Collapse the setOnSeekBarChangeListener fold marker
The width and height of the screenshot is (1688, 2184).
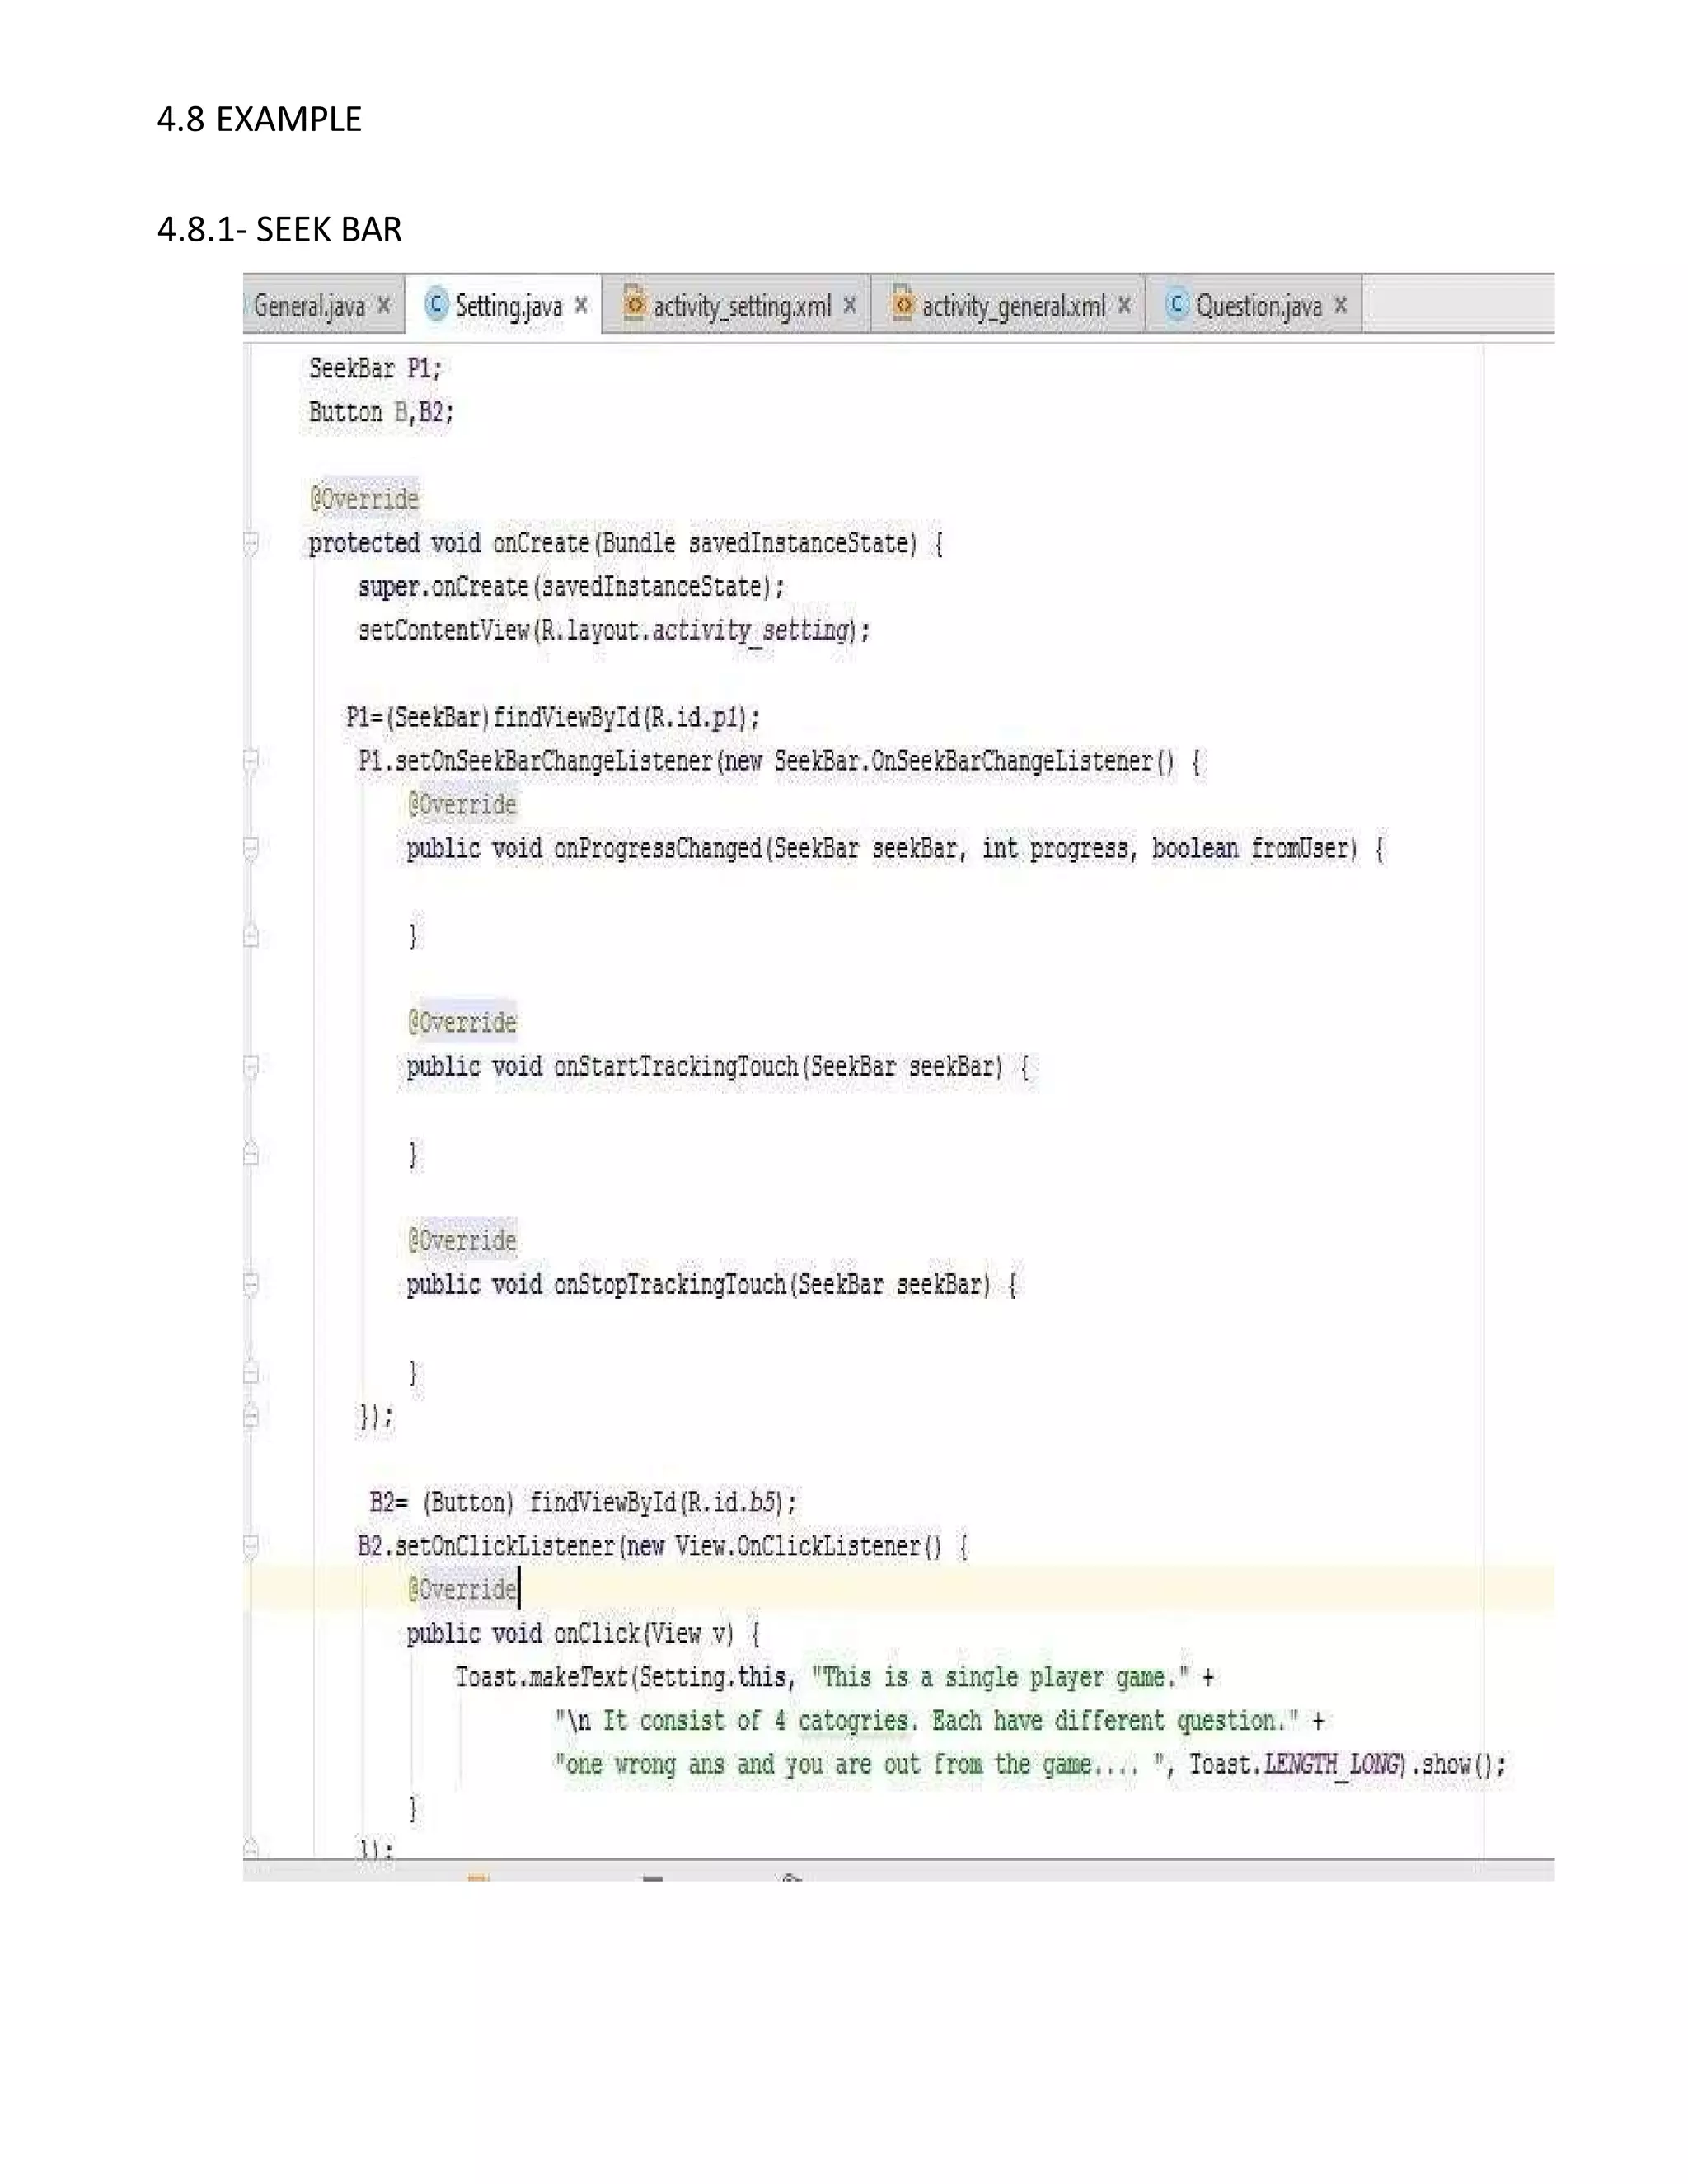[x=251, y=762]
